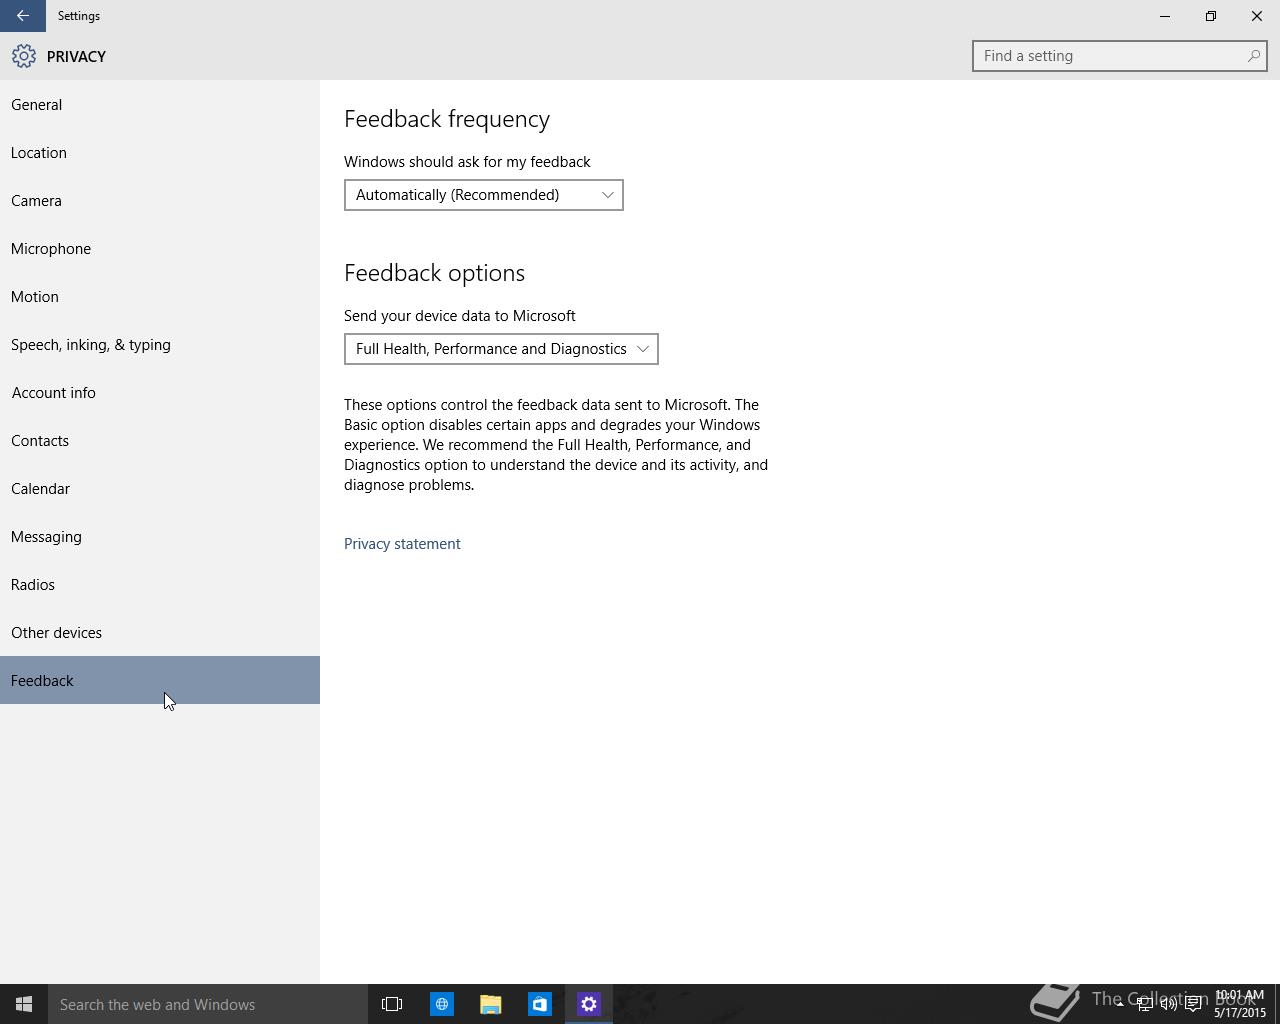1280x1024 pixels.
Task: Click 'Windows should ask for my feedback' label
Action: click(x=467, y=162)
